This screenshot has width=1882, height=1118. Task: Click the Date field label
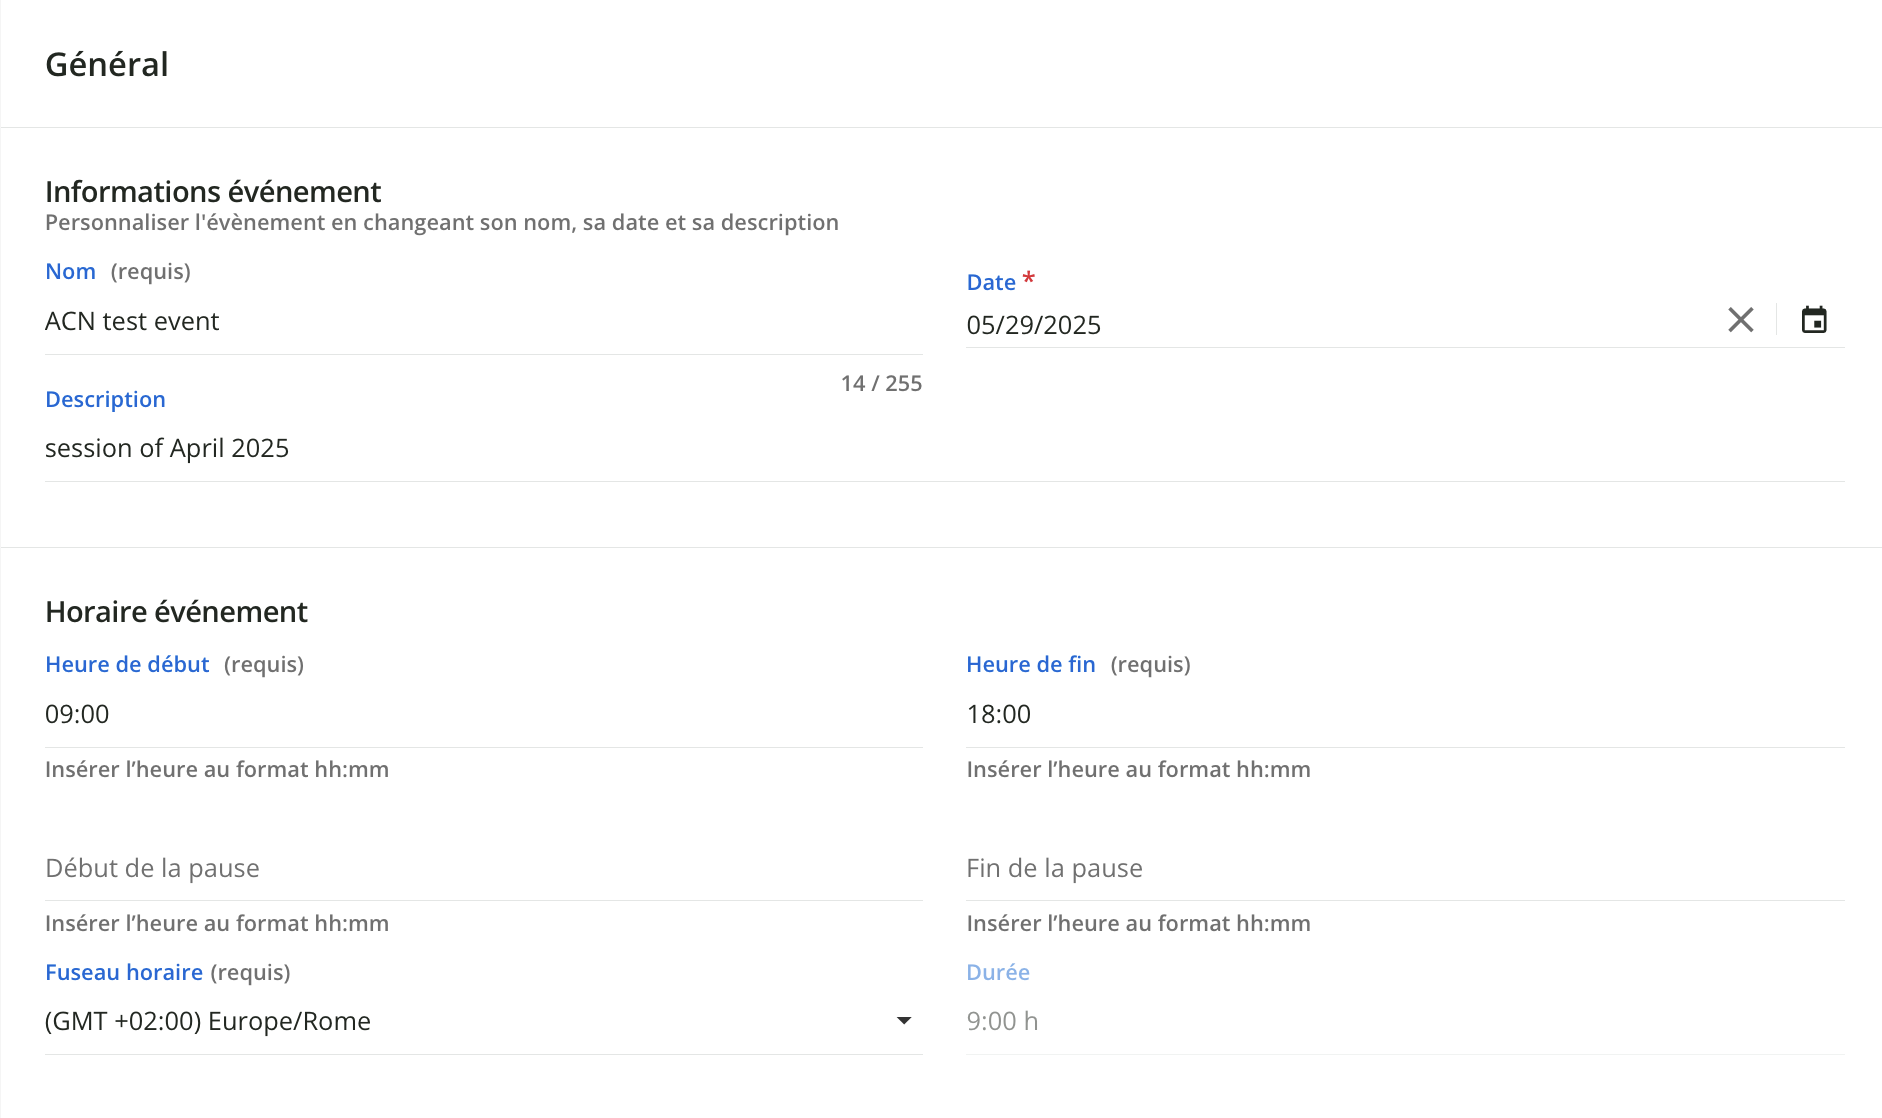(x=990, y=283)
